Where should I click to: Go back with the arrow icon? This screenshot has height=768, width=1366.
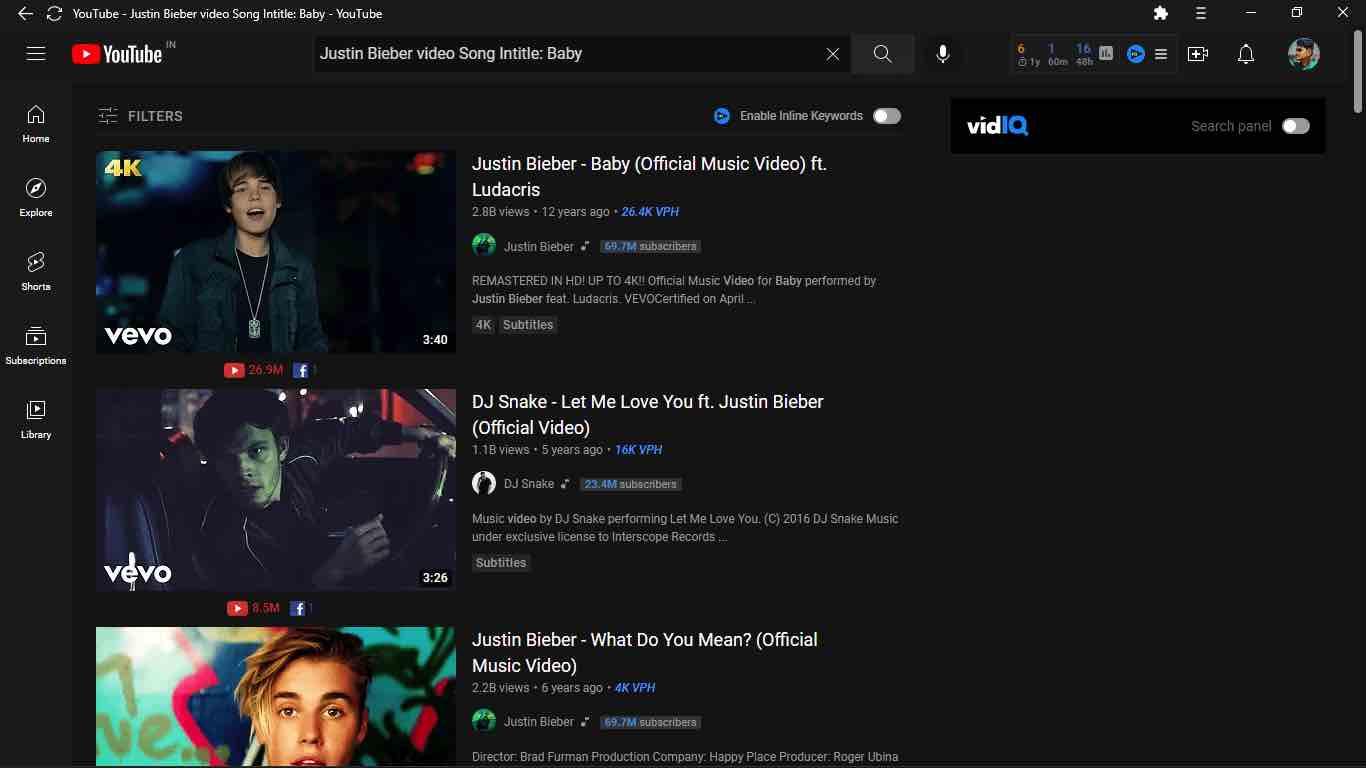(25, 13)
